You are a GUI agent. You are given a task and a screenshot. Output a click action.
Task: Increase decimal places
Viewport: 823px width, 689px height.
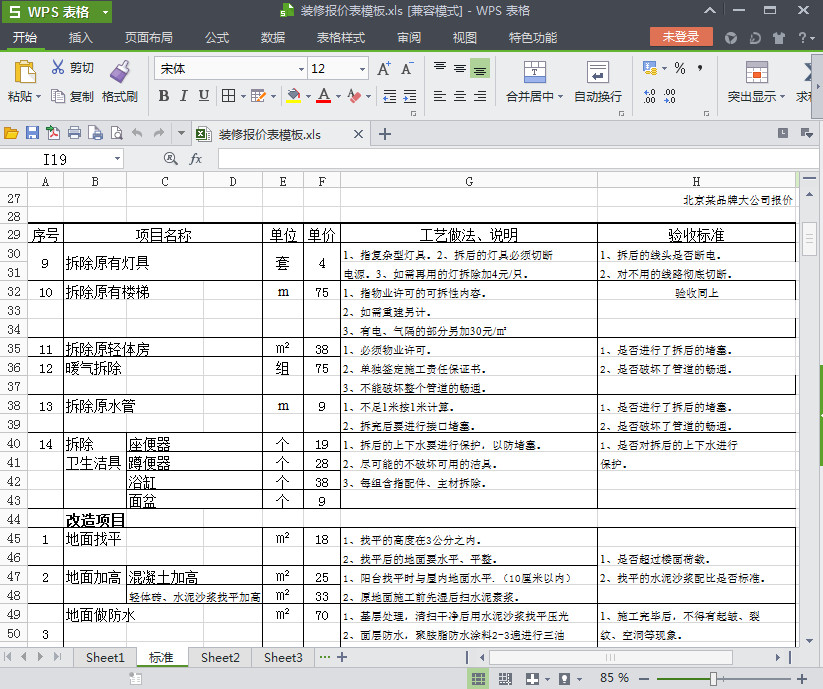tap(650, 96)
